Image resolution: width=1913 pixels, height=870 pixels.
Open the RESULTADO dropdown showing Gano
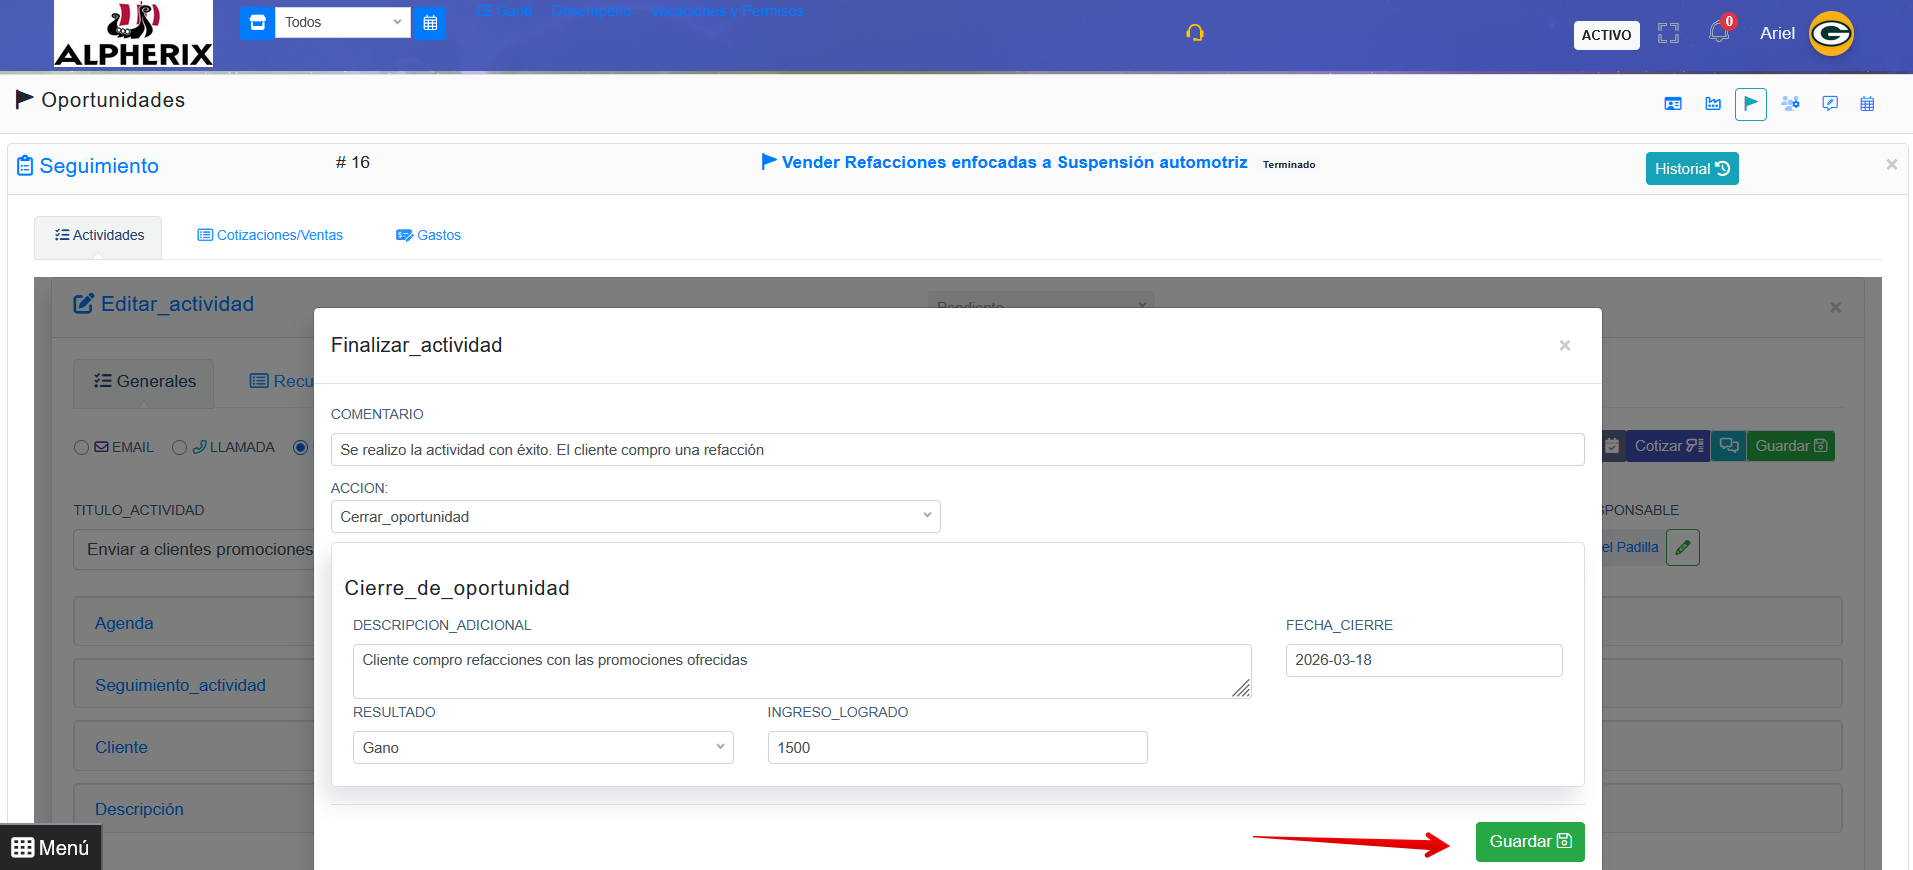click(543, 748)
